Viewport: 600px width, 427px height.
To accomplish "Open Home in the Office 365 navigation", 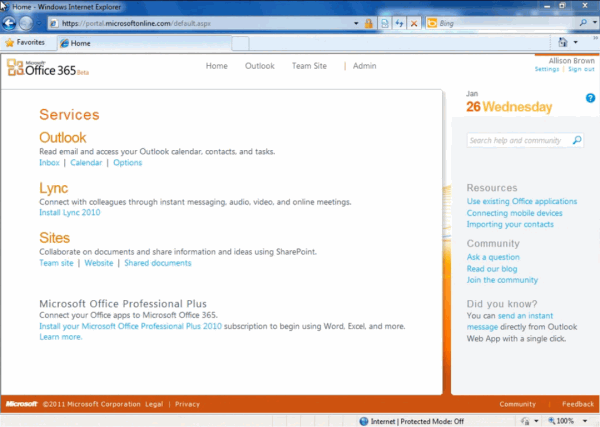I will click(x=217, y=66).
